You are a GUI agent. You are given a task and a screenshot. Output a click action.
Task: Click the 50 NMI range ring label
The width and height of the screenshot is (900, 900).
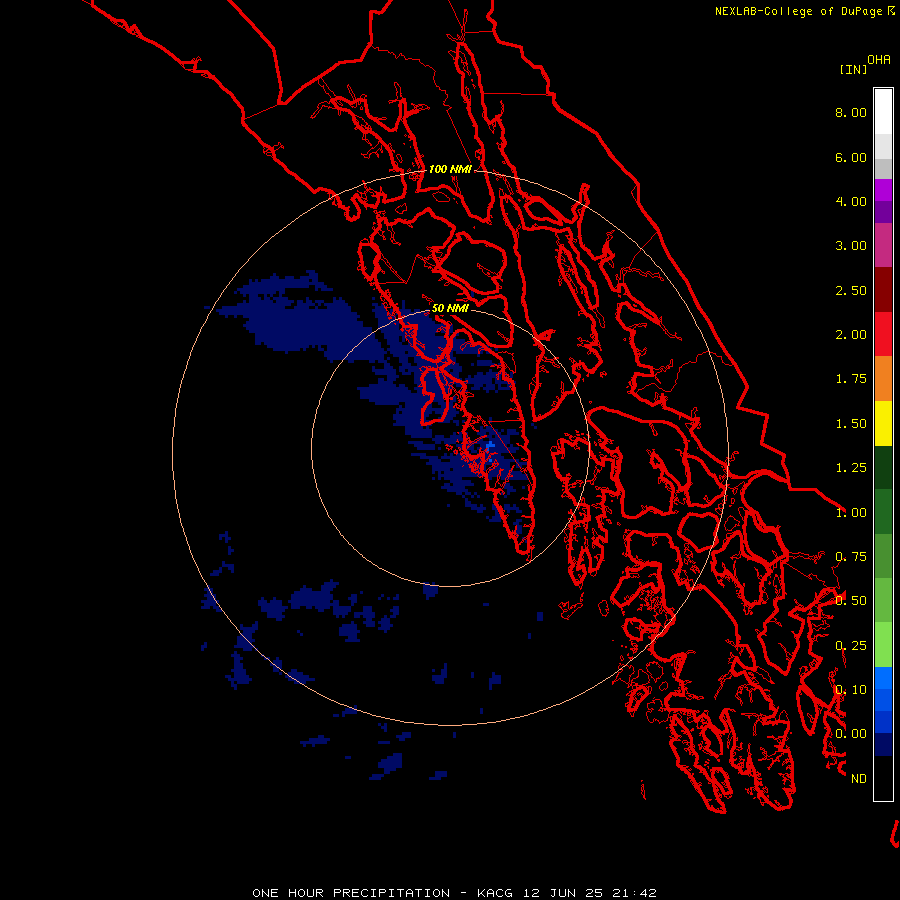point(450,309)
